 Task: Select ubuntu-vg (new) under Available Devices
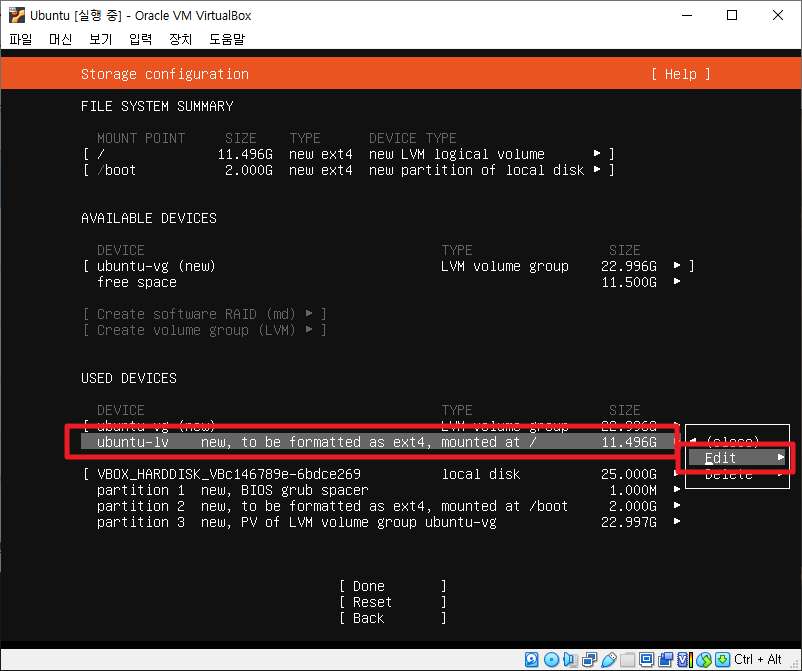tap(389, 266)
